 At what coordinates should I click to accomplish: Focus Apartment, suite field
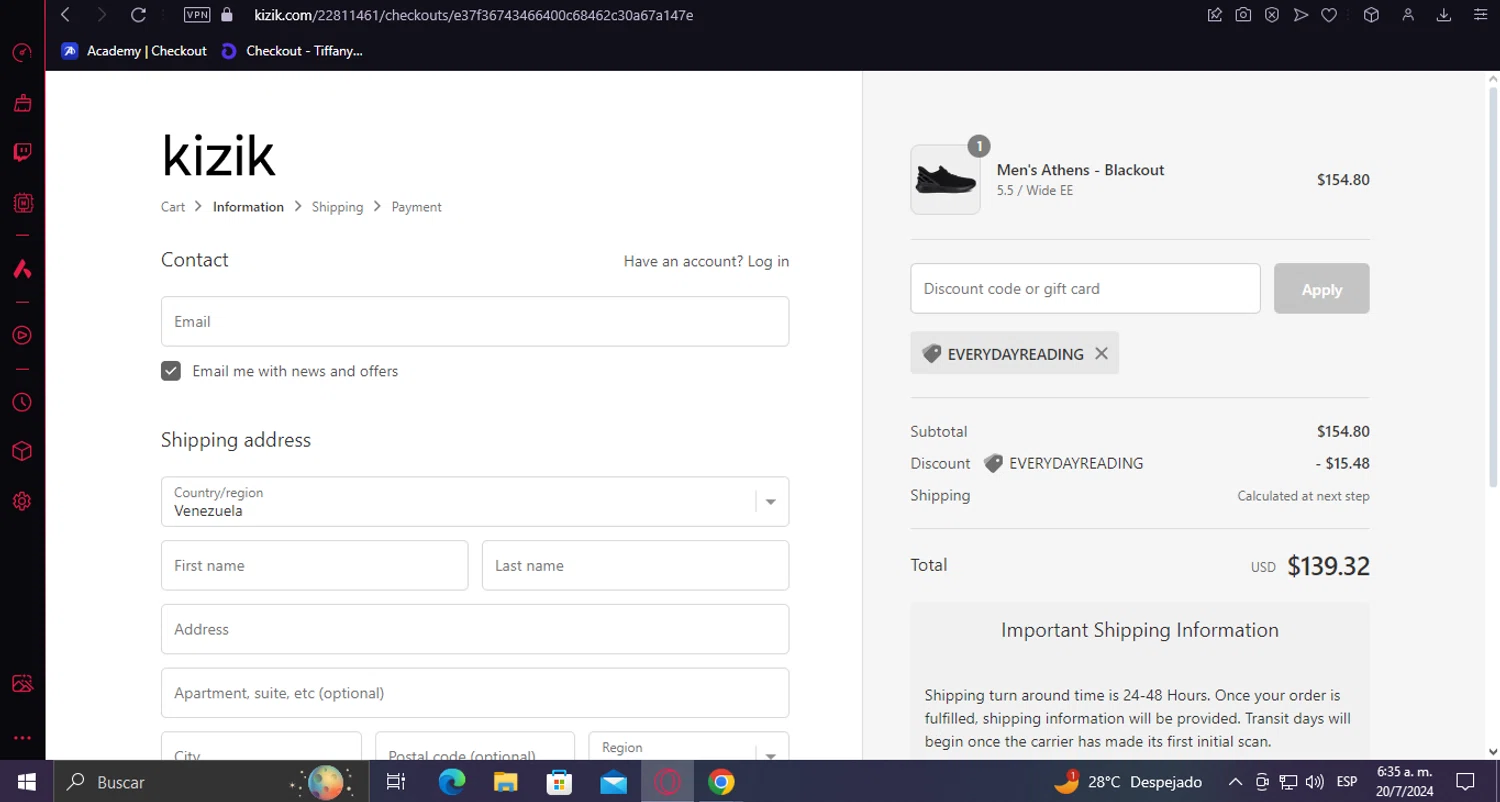coord(475,693)
